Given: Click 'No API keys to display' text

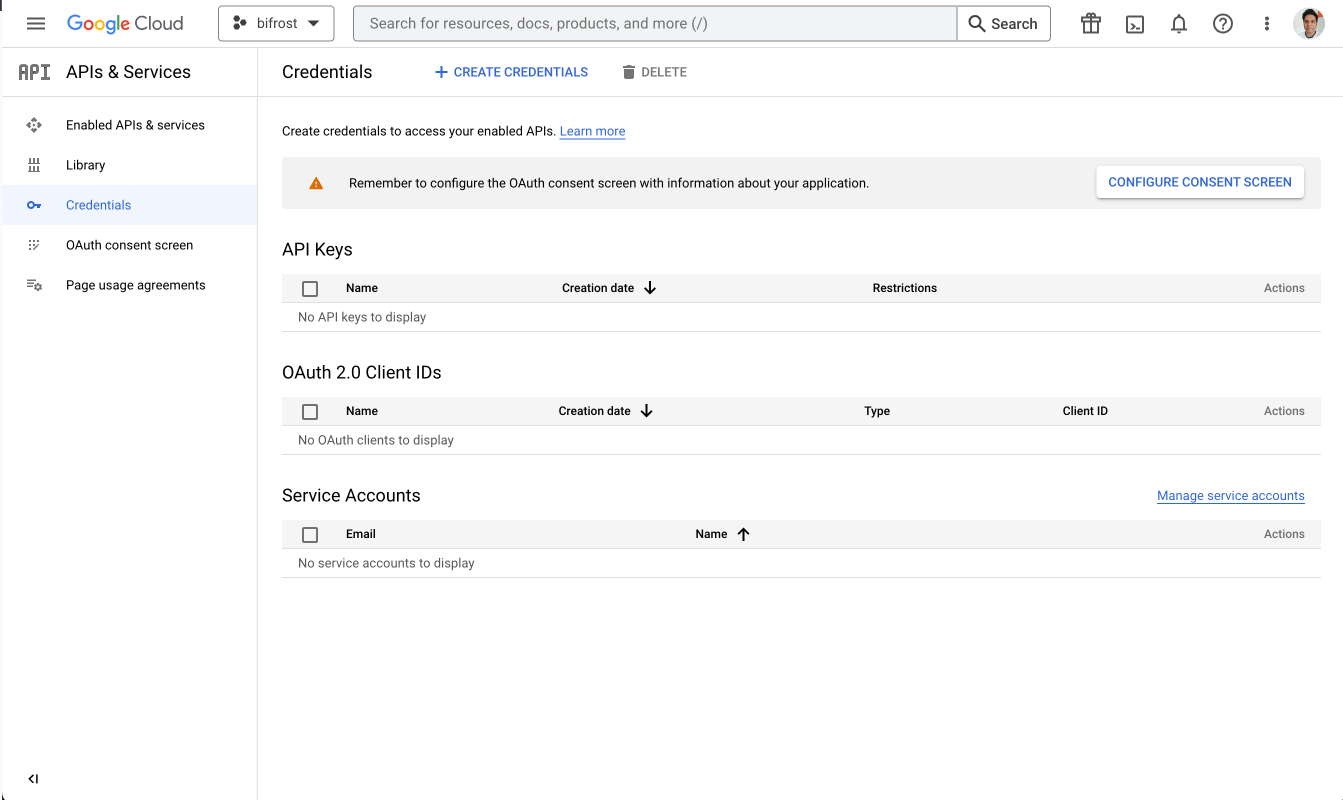Looking at the screenshot, I should tap(362, 317).
